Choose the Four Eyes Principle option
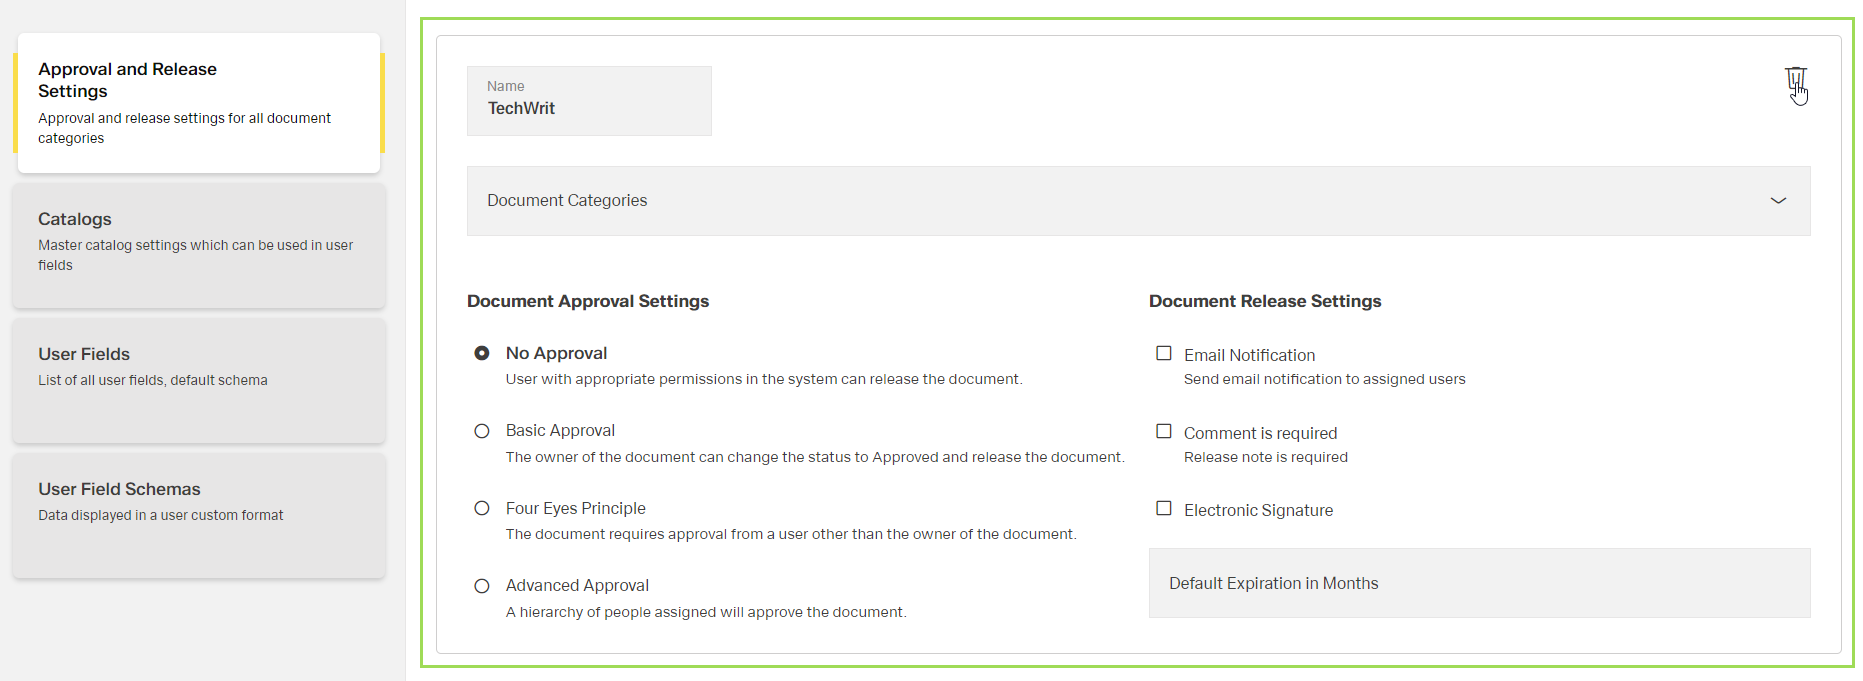 (x=482, y=508)
